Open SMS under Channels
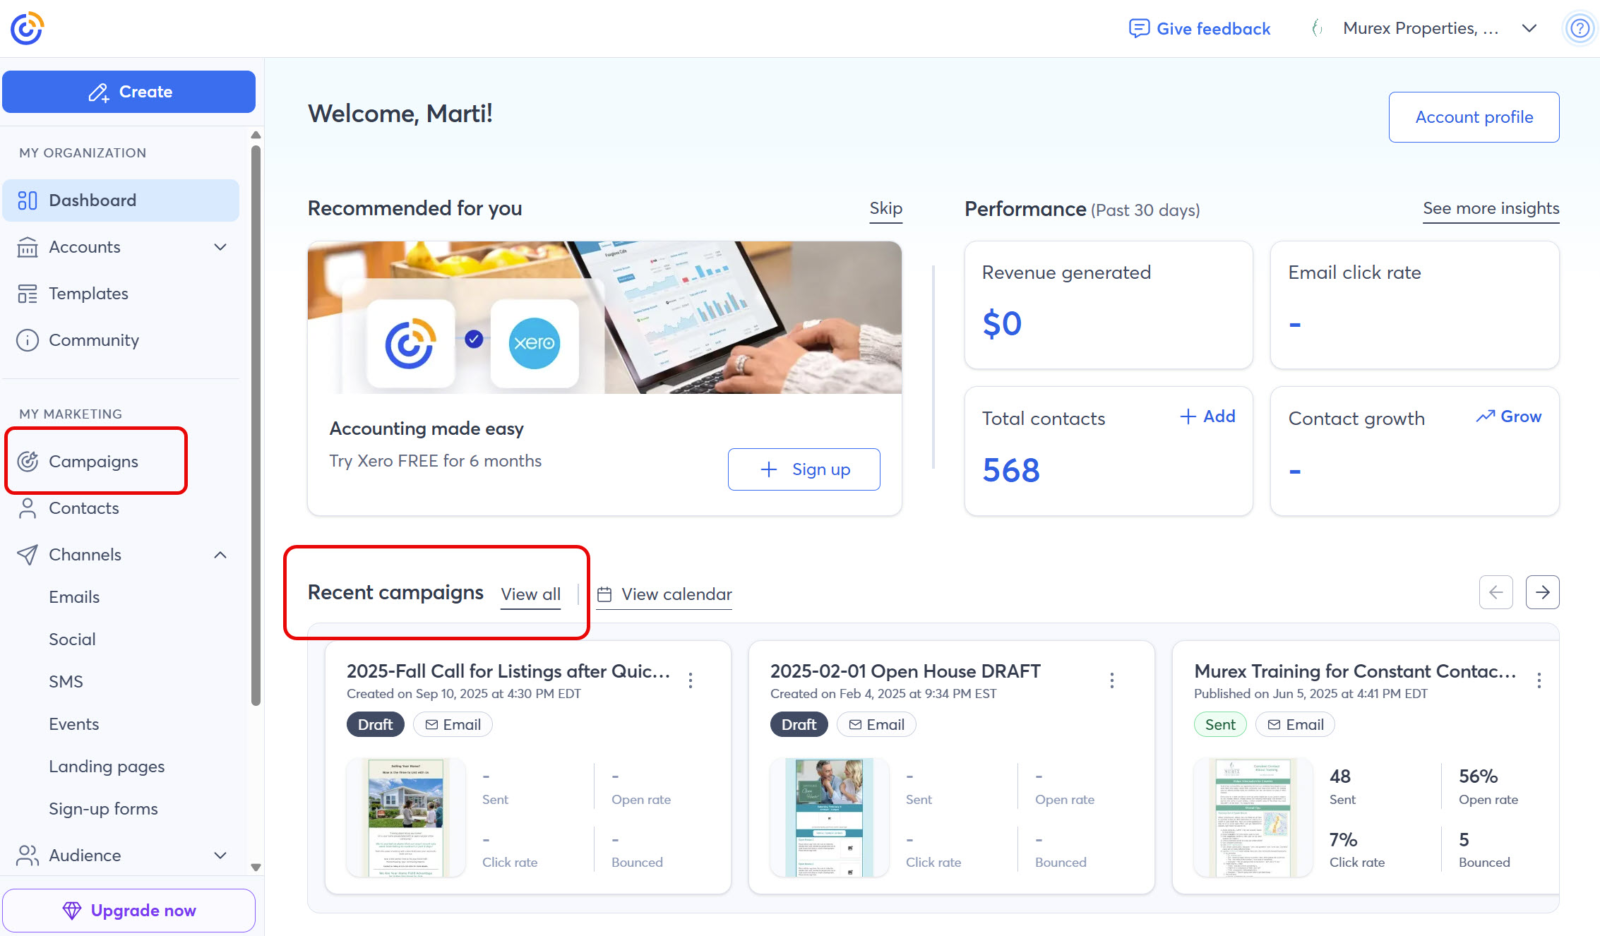 (x=66, y=682)
